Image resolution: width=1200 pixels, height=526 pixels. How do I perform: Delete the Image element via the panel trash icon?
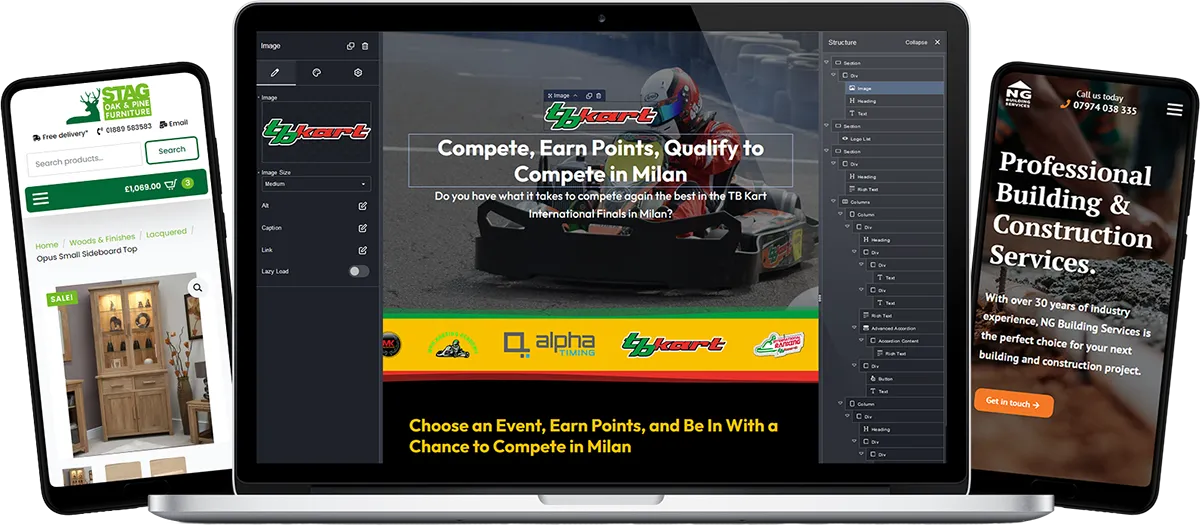coord(365,46)
